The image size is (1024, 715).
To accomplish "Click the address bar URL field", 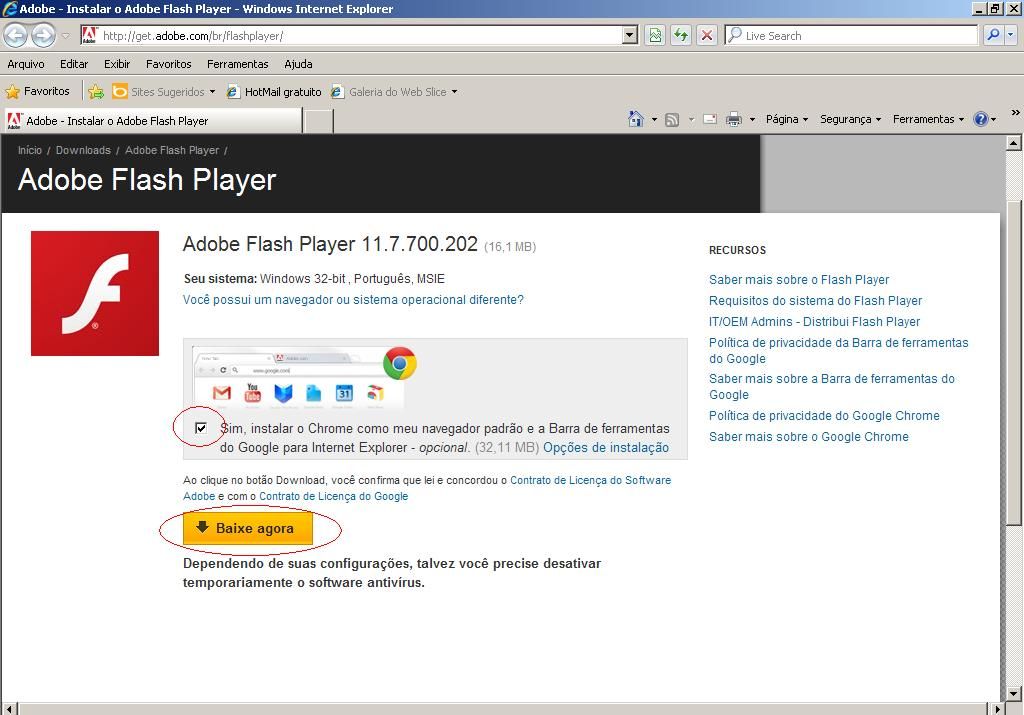I will [352, 35].
